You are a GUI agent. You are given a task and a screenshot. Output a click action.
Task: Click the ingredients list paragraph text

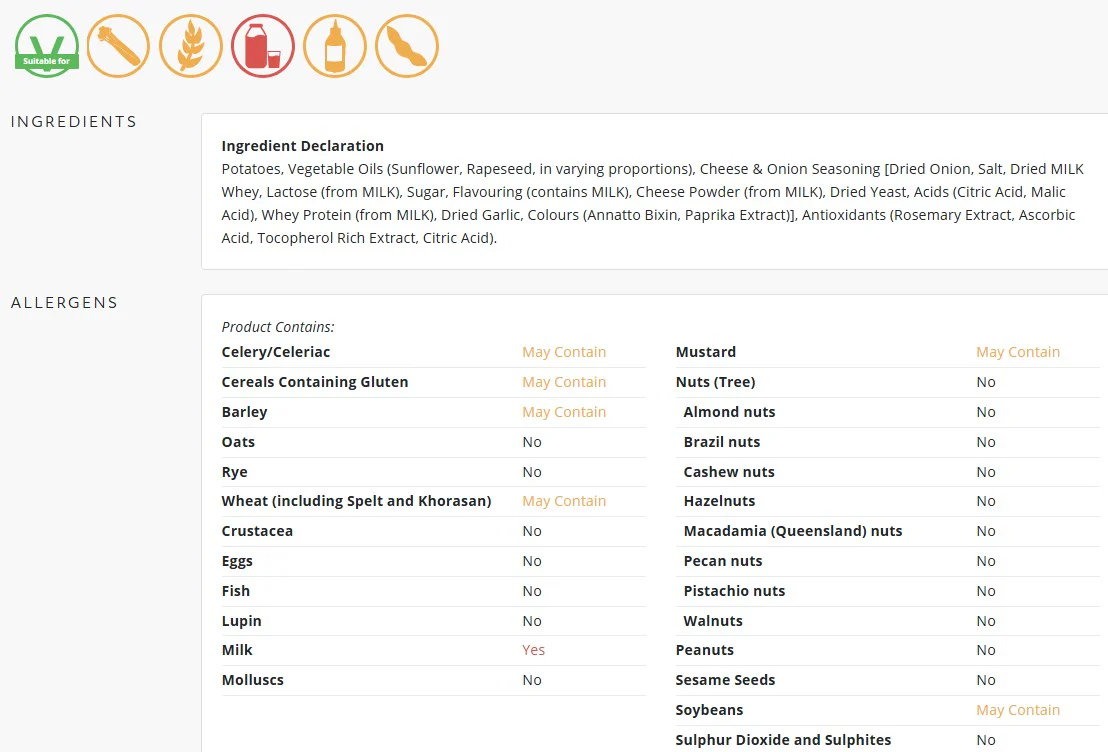(x=652, y=204)
